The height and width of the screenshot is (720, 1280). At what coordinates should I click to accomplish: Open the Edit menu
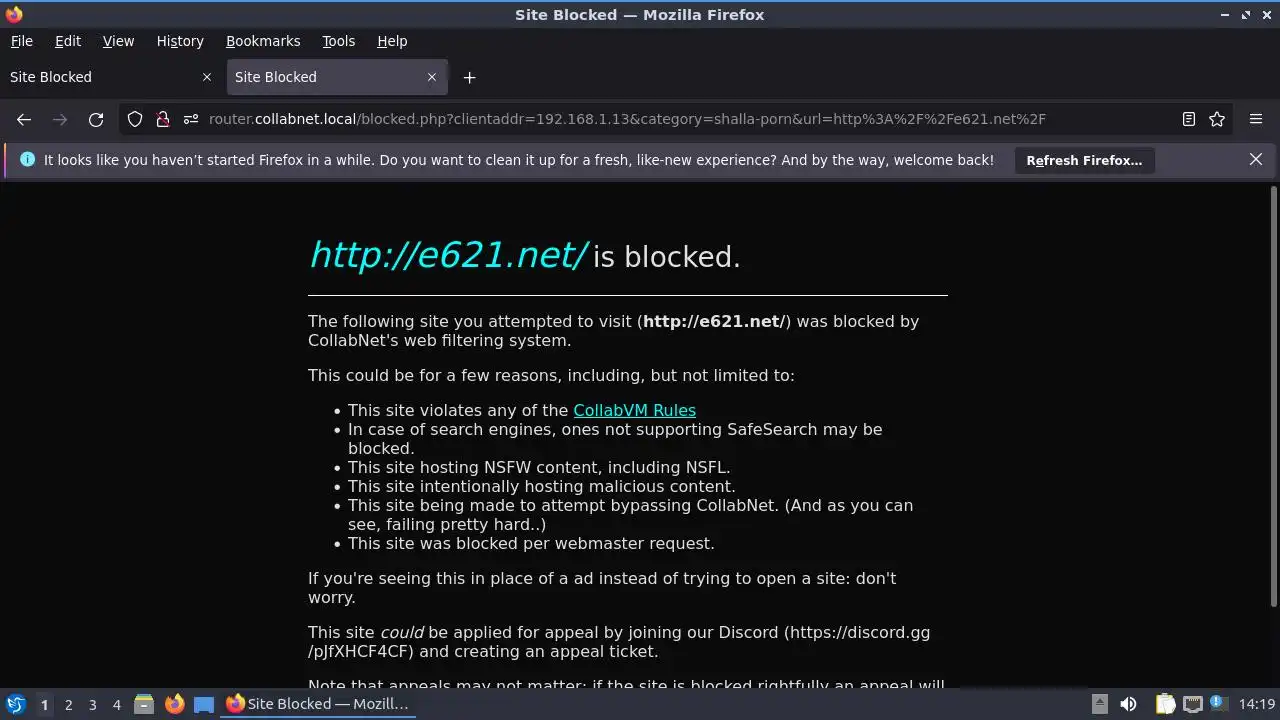pyautogui.click(x=68, y=41)
